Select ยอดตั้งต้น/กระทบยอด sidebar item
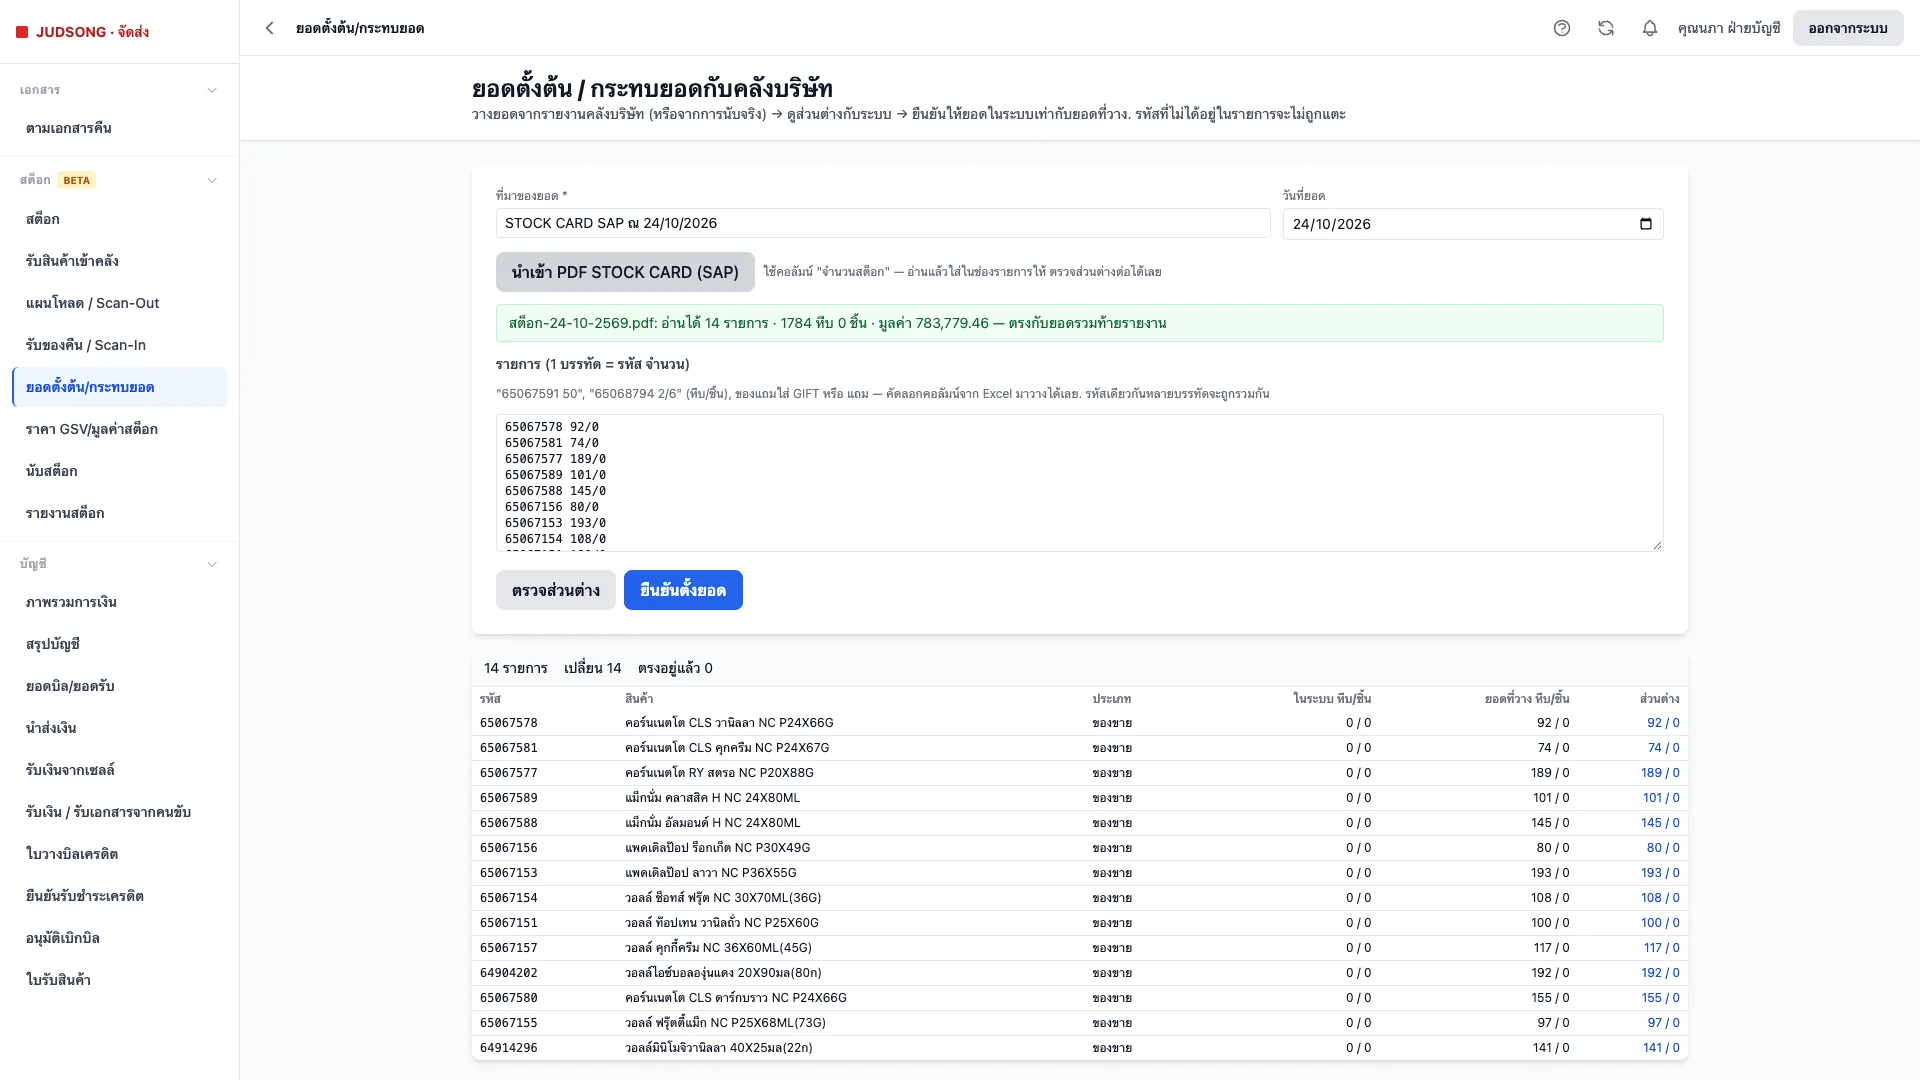 119,387
